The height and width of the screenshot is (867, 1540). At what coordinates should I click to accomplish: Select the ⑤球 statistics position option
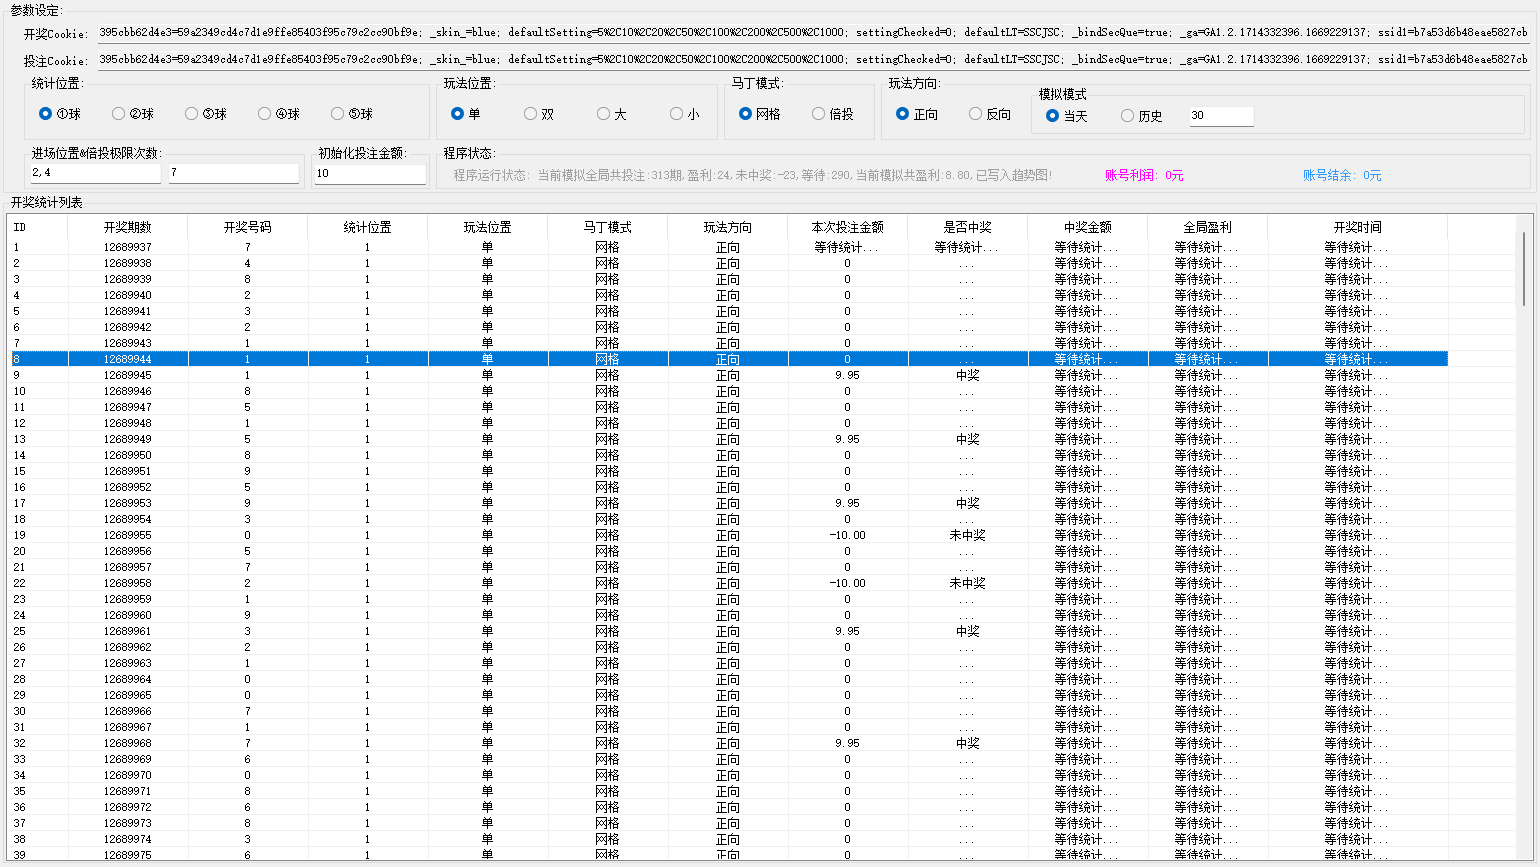[x=338, y=114]
